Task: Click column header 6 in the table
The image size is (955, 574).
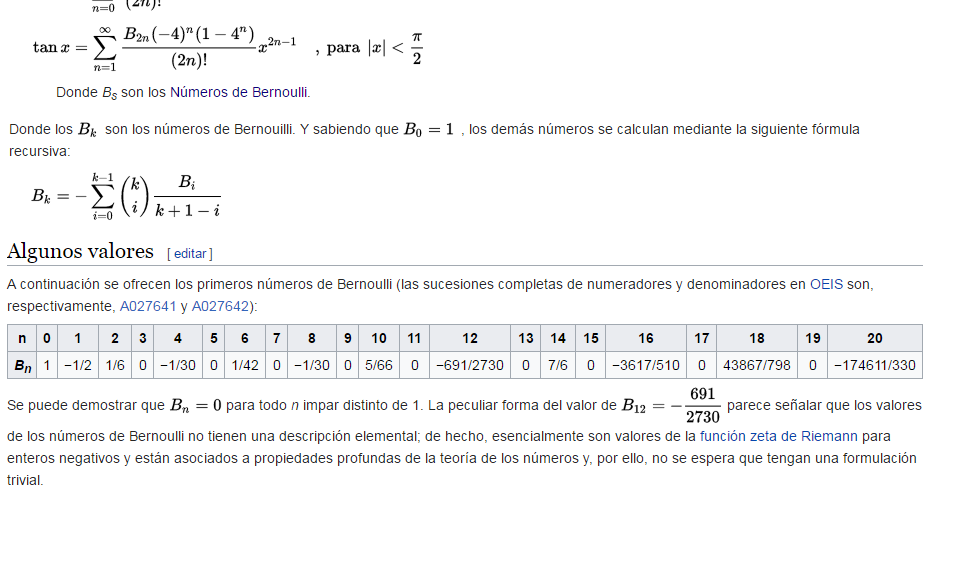Action: (x=245, y=338)
